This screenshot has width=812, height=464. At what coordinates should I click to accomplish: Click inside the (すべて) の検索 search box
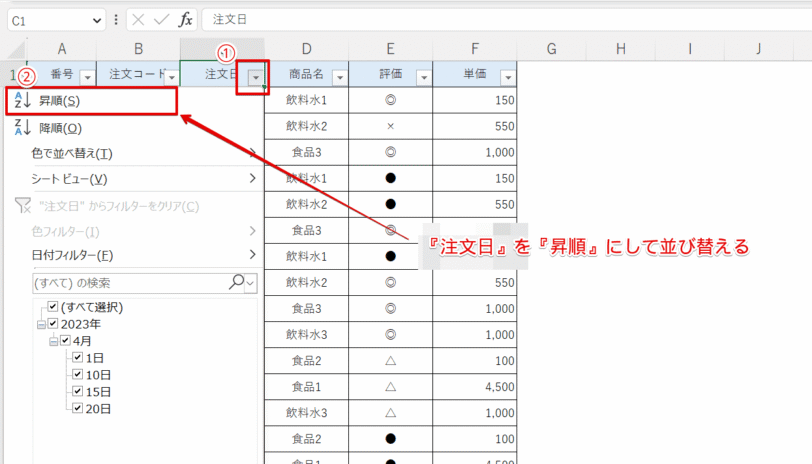click(x=129, y=283)
